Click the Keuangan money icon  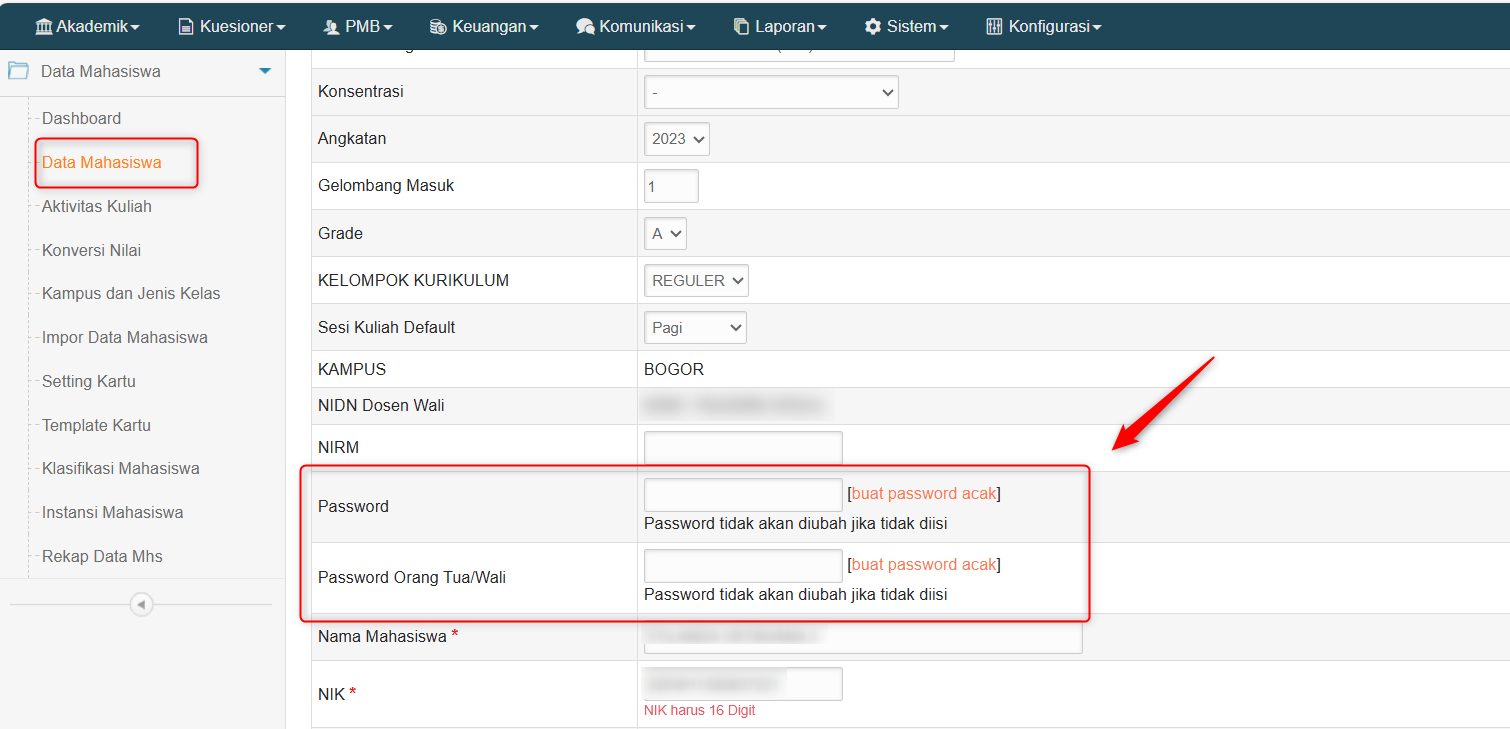pos(438,27)
